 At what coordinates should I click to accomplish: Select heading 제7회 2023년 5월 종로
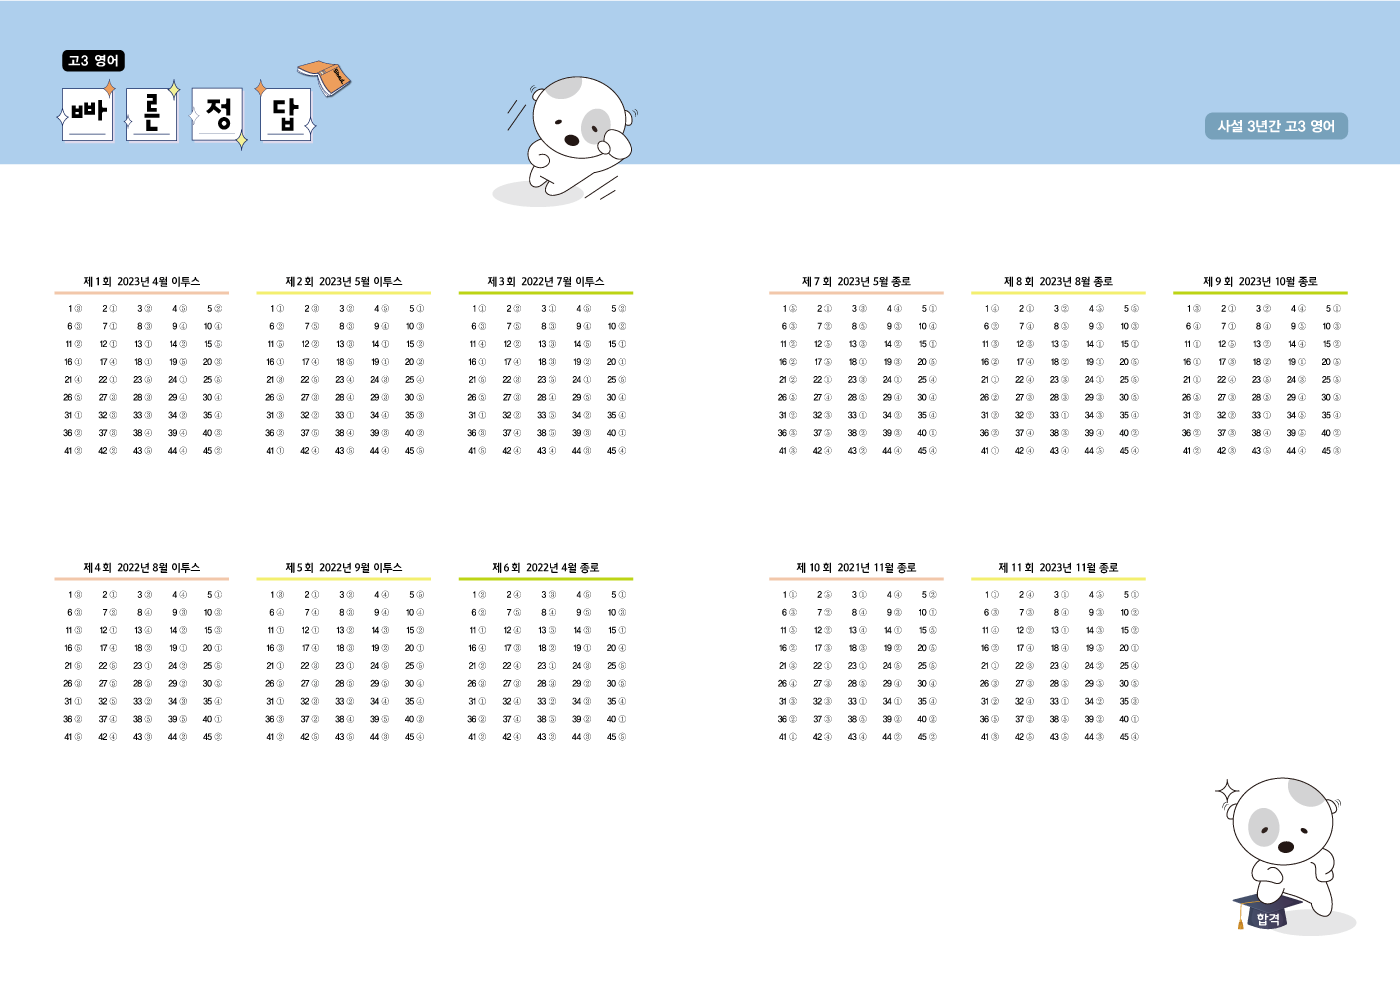[856, 282]
